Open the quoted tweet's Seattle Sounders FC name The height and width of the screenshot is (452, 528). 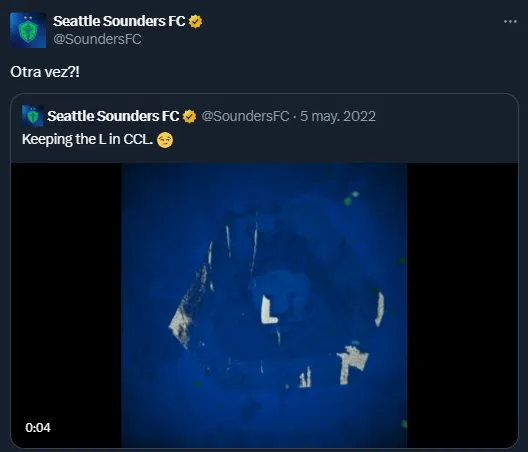point(113,116)
